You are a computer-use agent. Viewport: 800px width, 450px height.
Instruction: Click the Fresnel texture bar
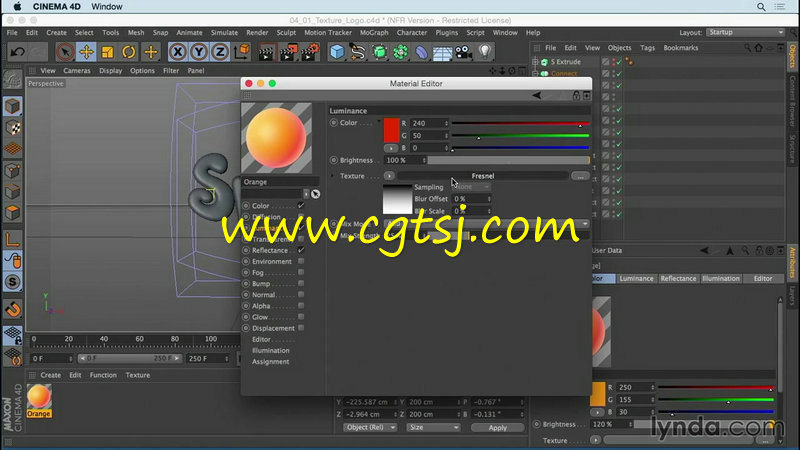pos(483,176)
